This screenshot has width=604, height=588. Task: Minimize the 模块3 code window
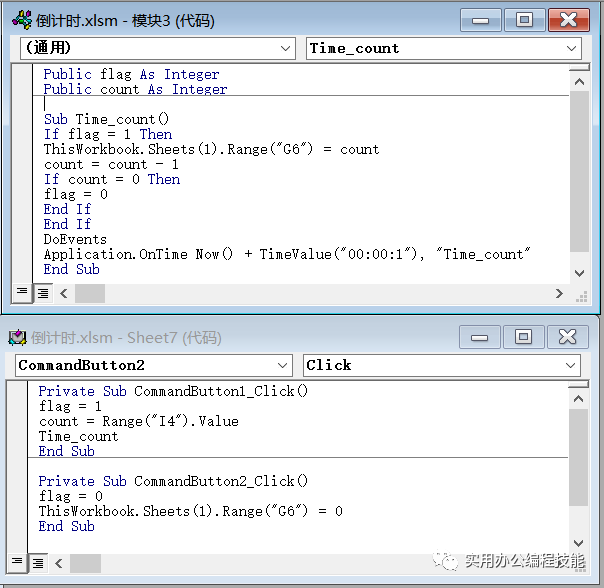point(480,20)
